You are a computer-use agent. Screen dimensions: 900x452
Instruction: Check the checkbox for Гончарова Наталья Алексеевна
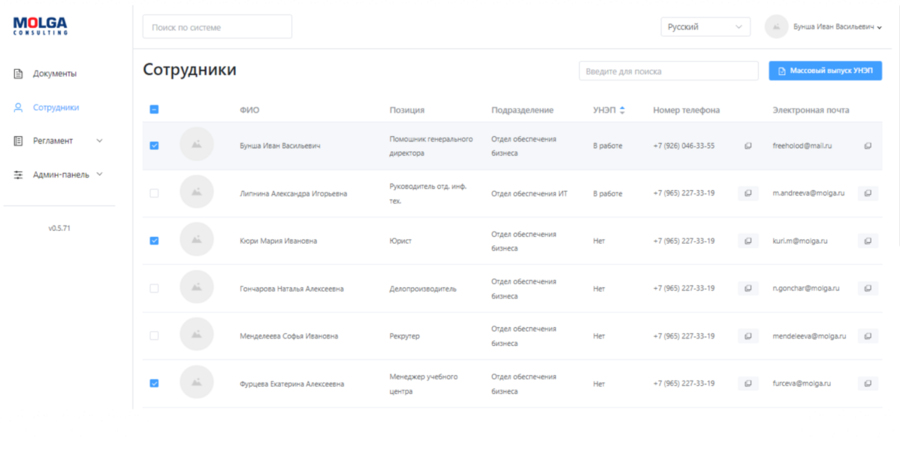[x=154, y=288]
